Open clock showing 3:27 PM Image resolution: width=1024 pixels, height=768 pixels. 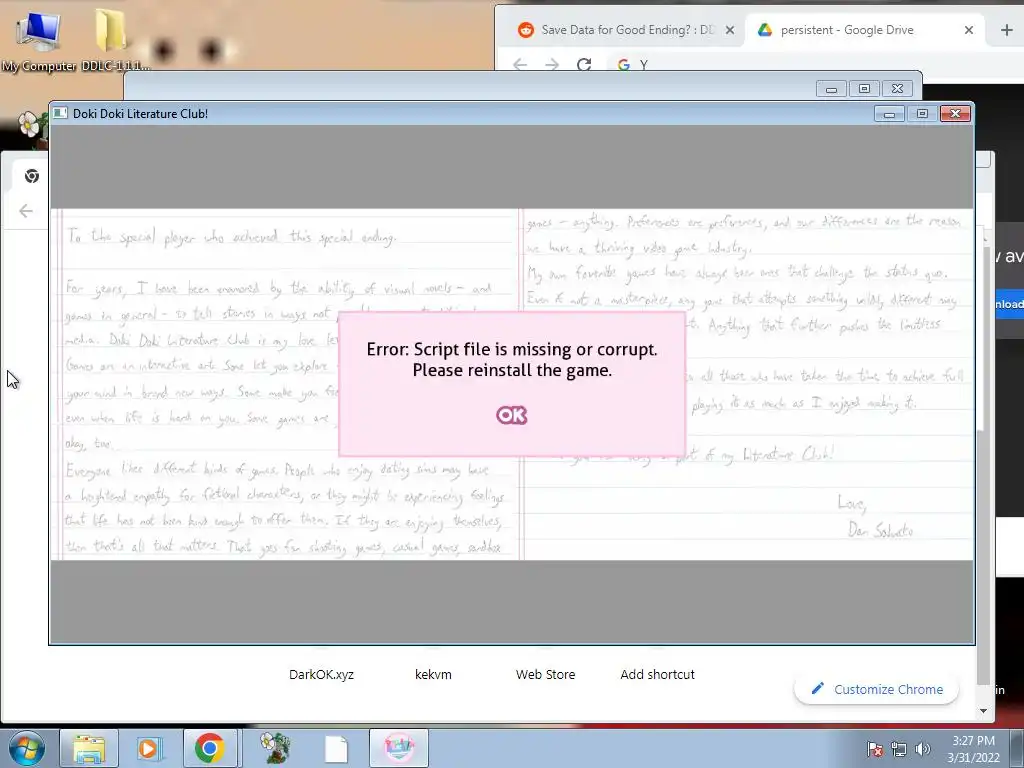coord(973,749)
